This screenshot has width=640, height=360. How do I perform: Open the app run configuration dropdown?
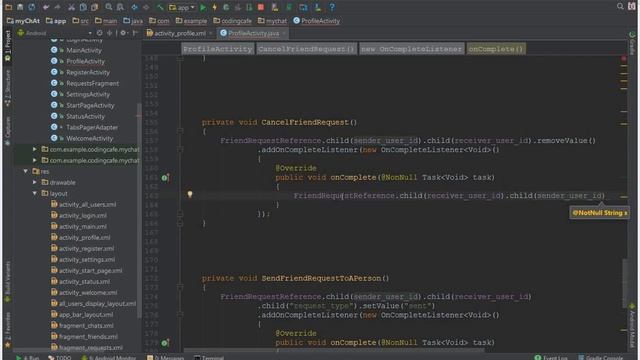(x=182, y=7)
